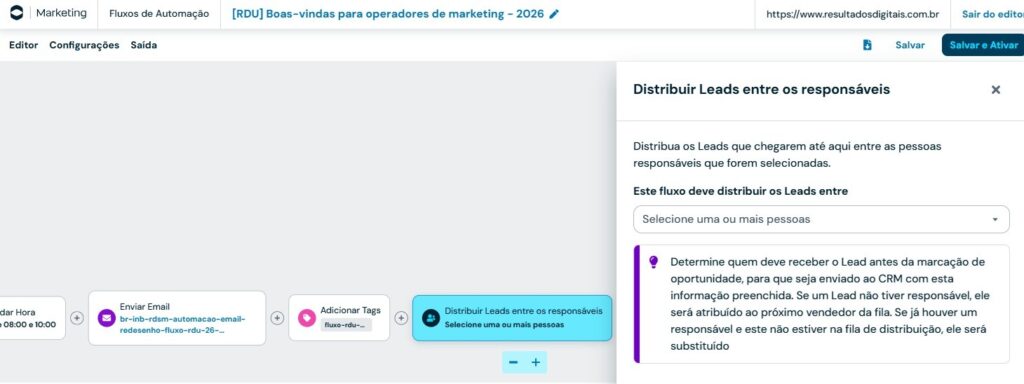This screenshot has height=384, width=1024.
Task: Click the download icon beside Salvar
Action: click(867, 45)
